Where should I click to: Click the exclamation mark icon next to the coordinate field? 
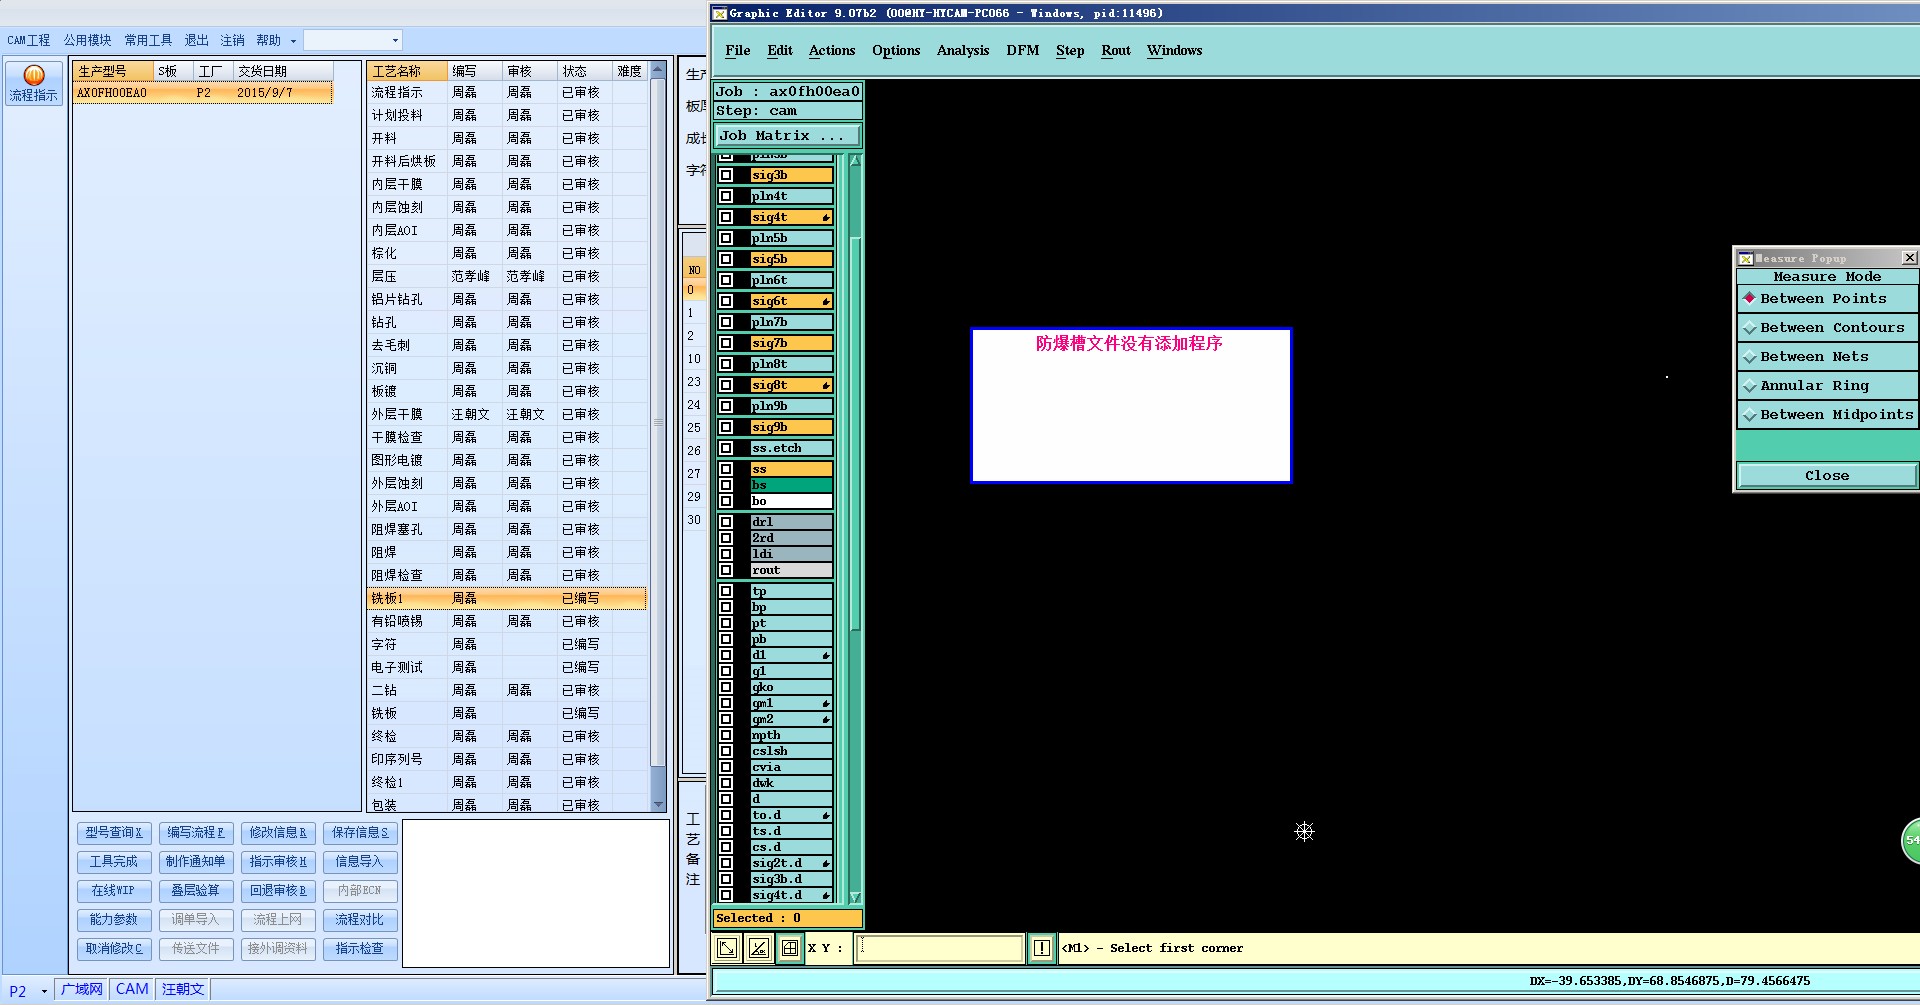(1042, 948)
